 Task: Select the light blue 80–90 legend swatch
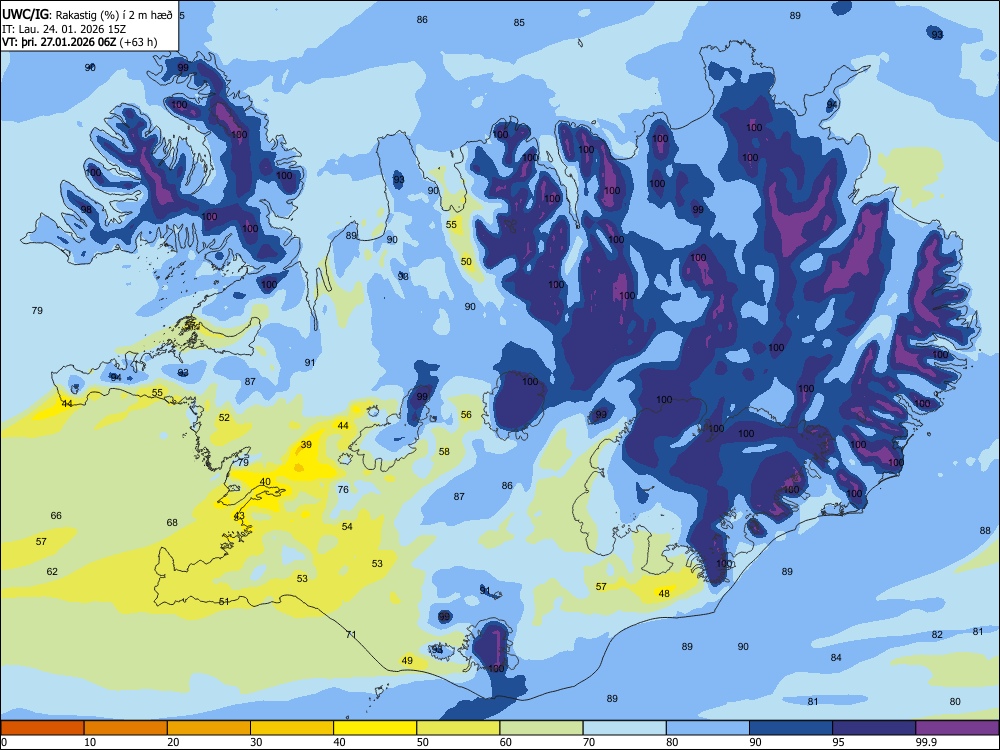click(707, 728)
